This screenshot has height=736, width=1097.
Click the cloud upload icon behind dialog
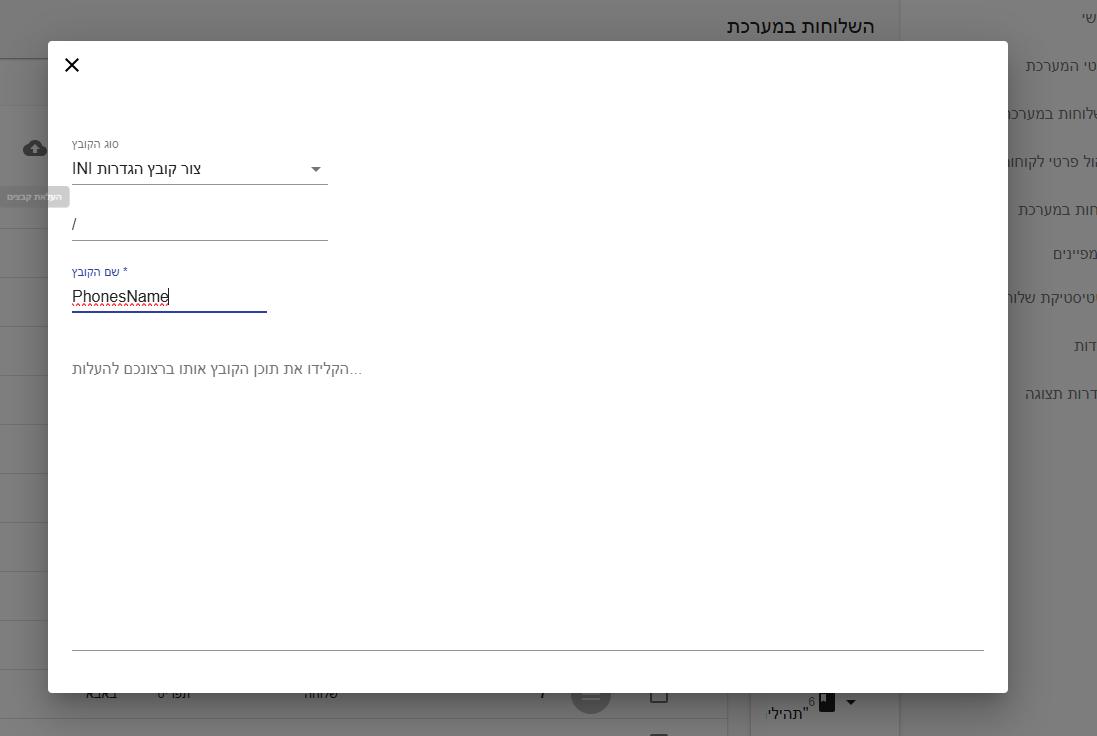[x=34, y=148]
